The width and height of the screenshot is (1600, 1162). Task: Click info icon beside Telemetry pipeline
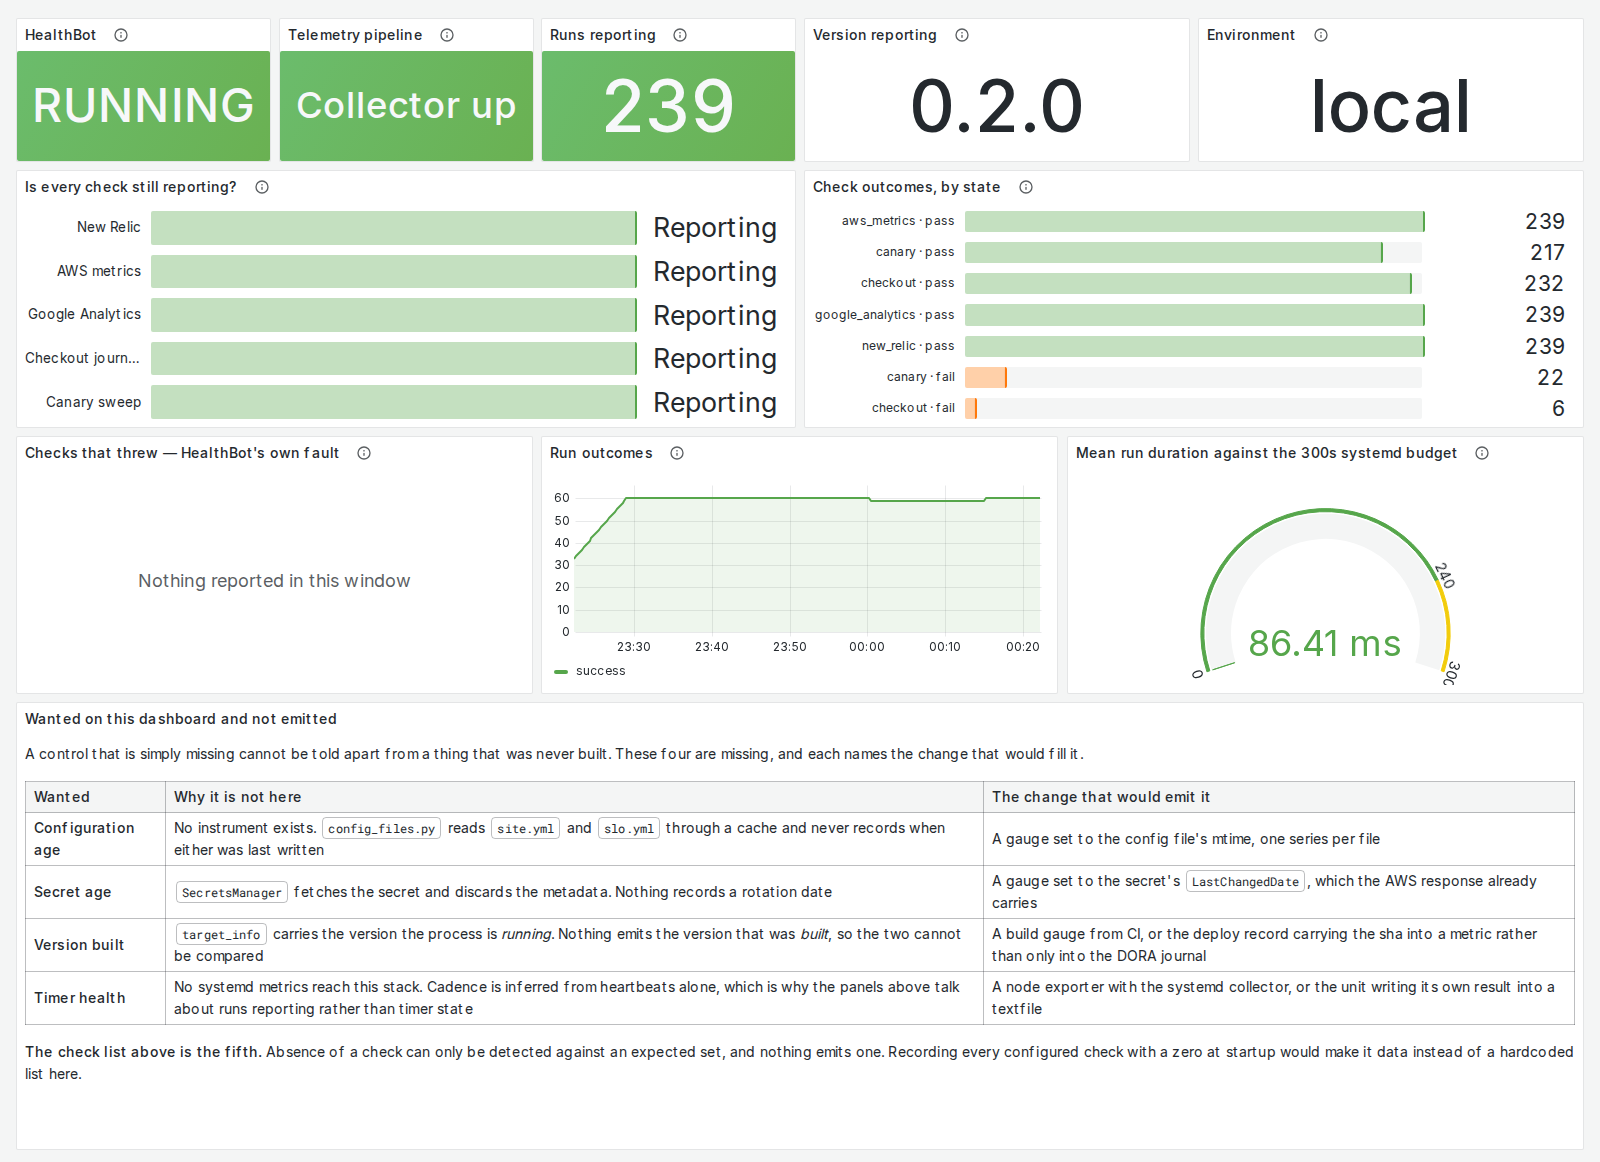click(x=447, y=35)
